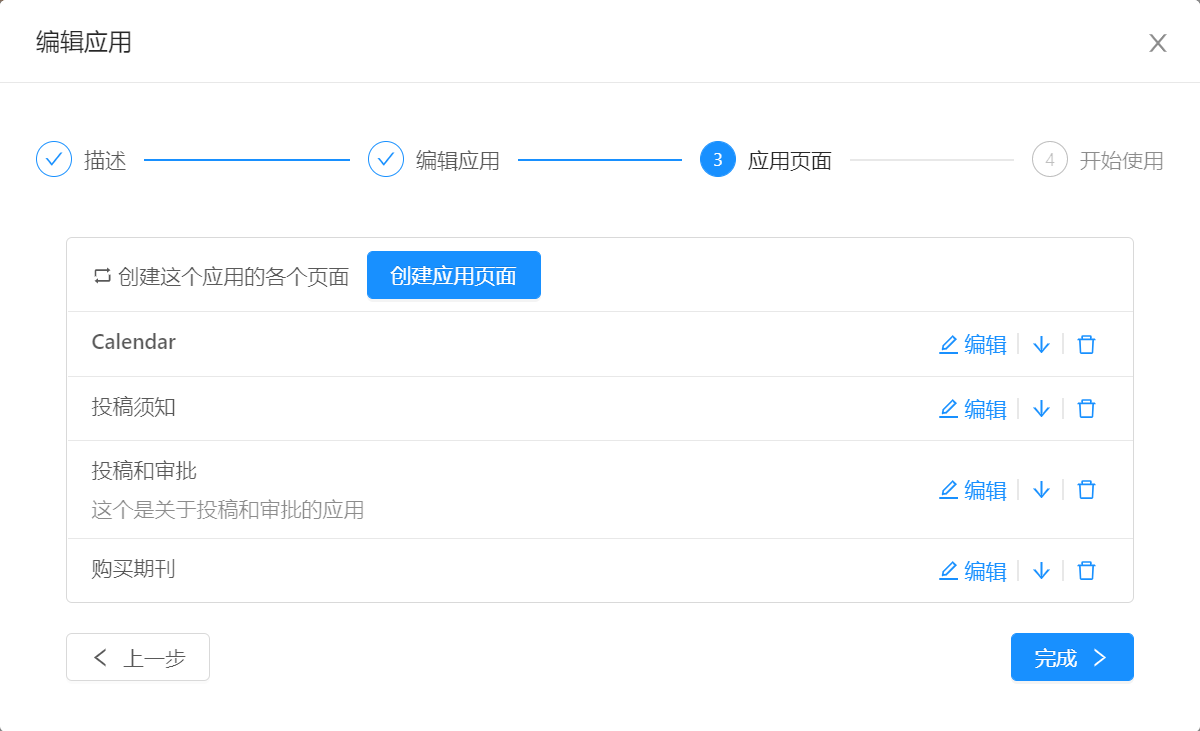Go to step 描述
The width and height of the screenshot is (1200, 731).
tap(81, 160)
